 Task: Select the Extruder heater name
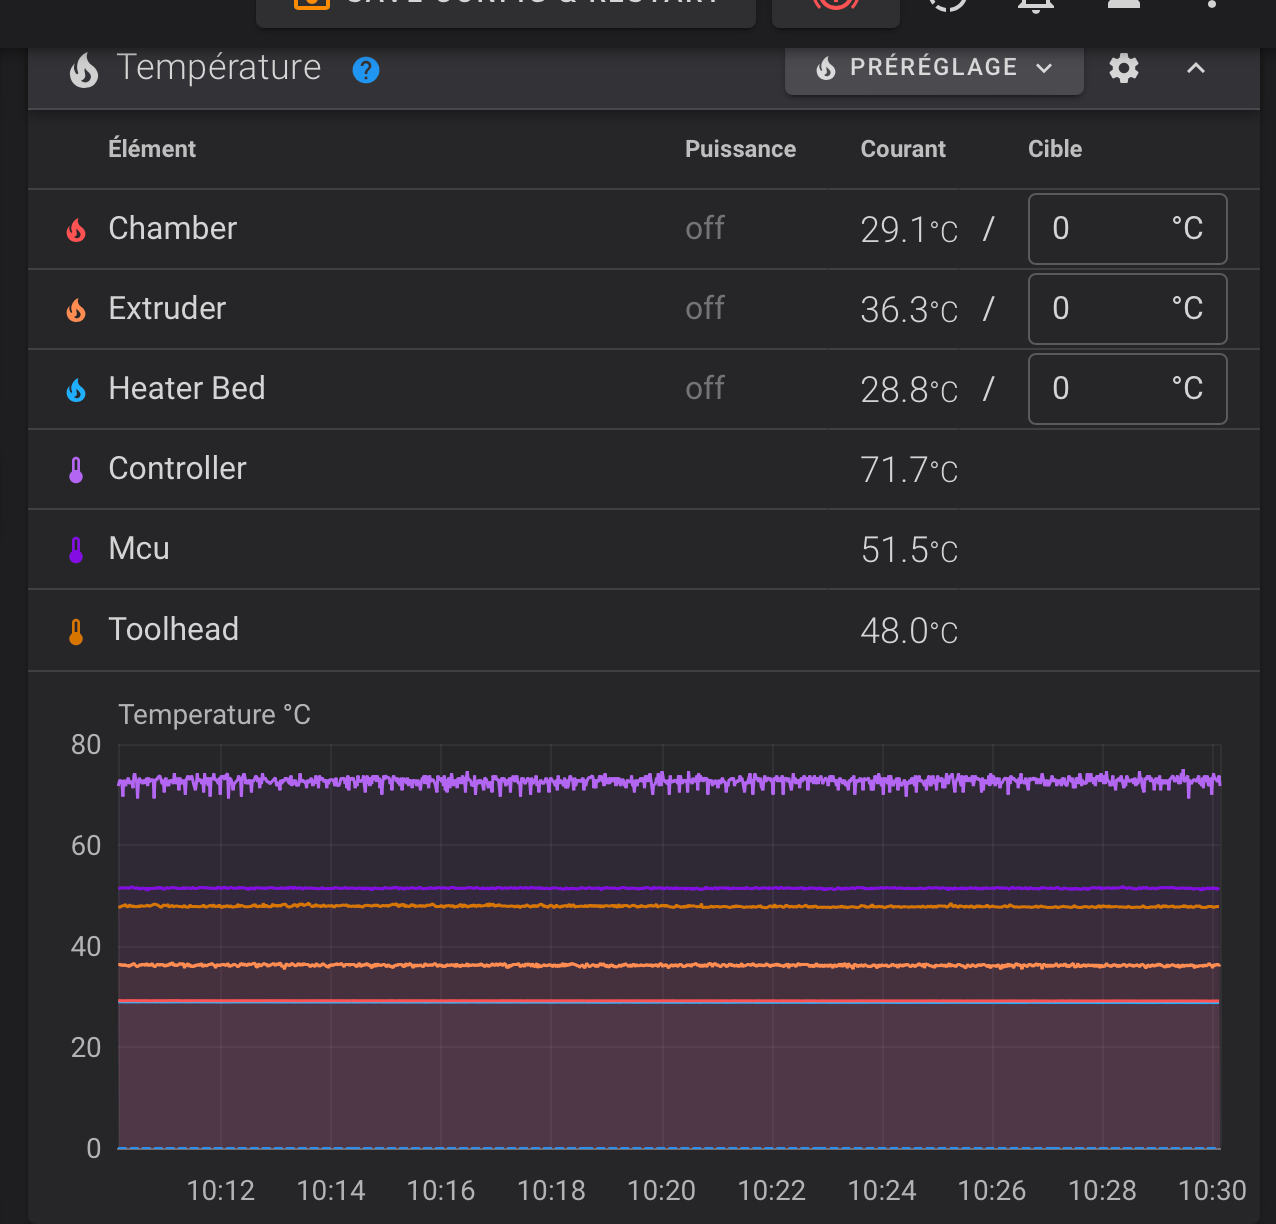coord(167,309)
